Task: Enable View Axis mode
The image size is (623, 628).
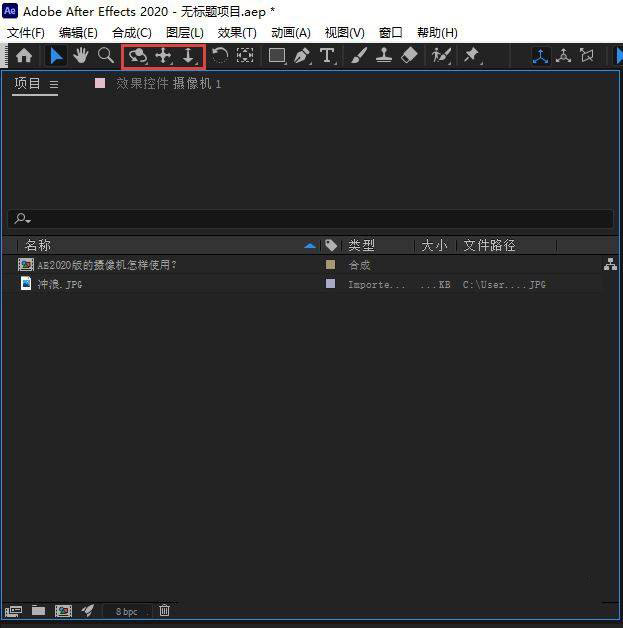Action: click(x=587, y=55)
